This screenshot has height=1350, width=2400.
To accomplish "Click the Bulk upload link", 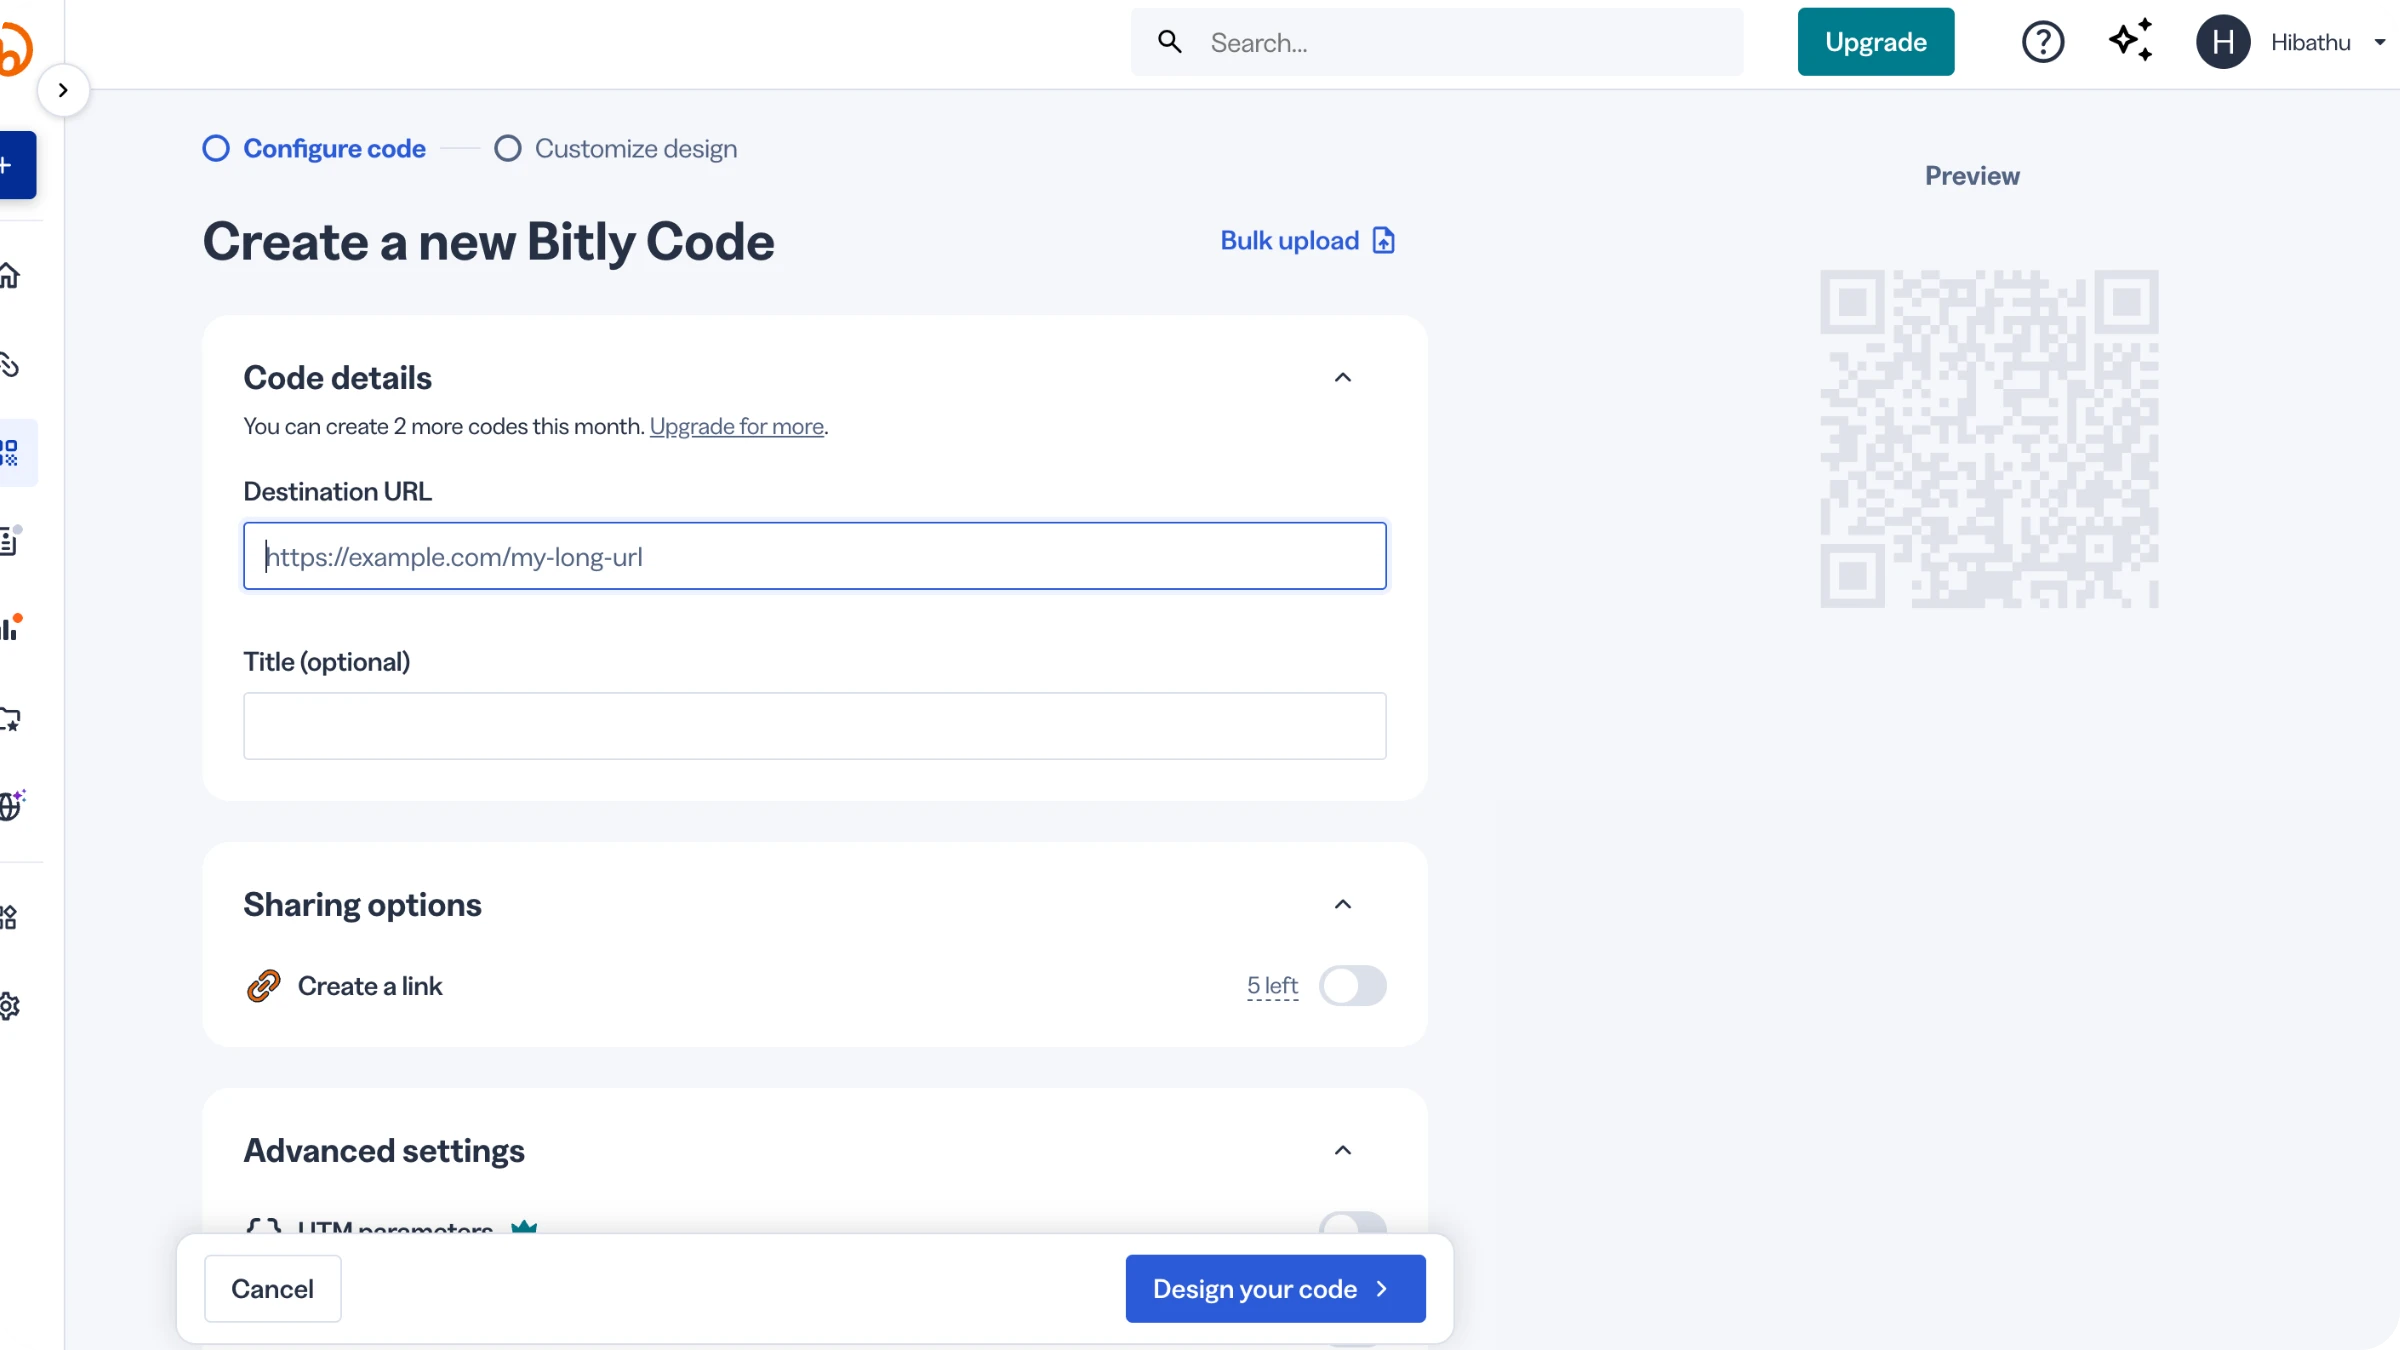I will (x=1307, y=241).
